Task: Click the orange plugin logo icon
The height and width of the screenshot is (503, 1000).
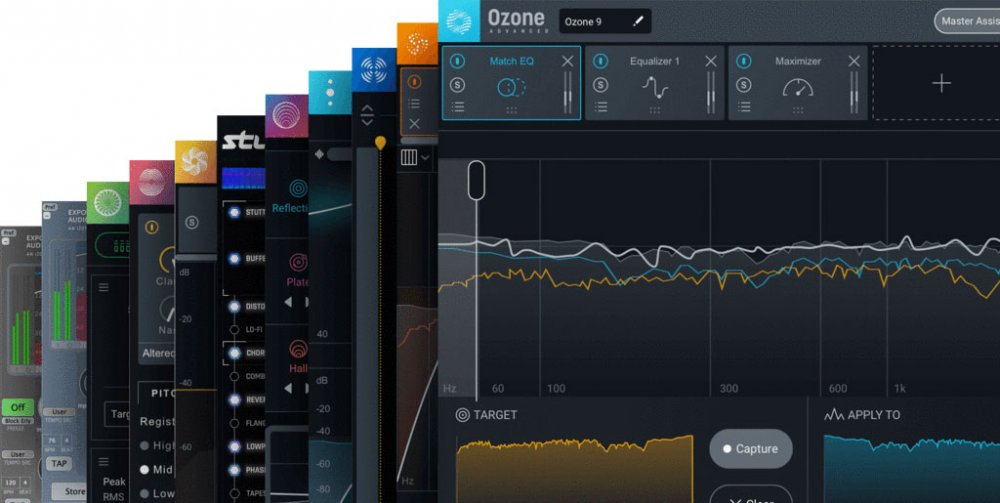Action: (417, 43)
